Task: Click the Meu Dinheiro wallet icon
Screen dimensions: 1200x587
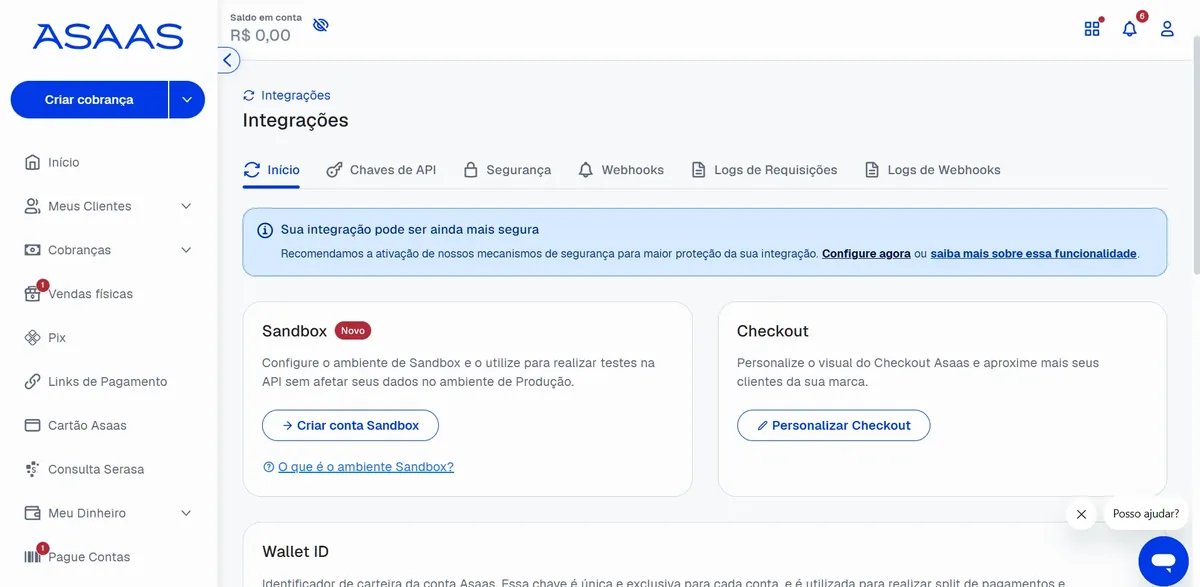Action: [32, 513]
